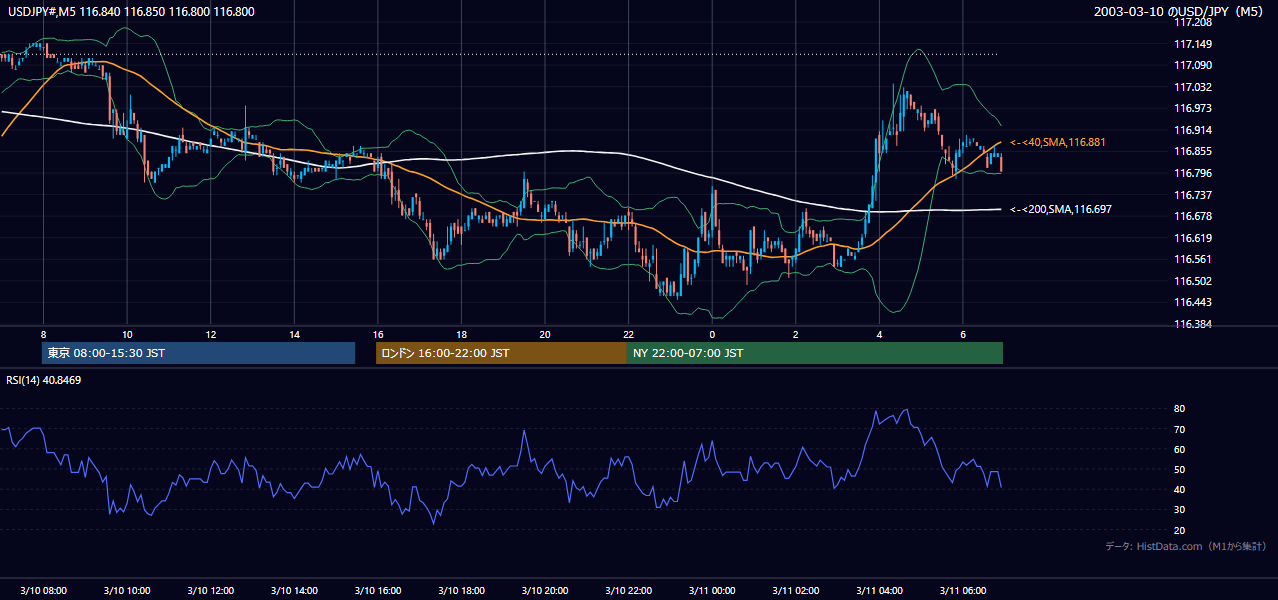Click hour label 20 under the price chart
This screenshot has width=1278, height=600.
544,334
